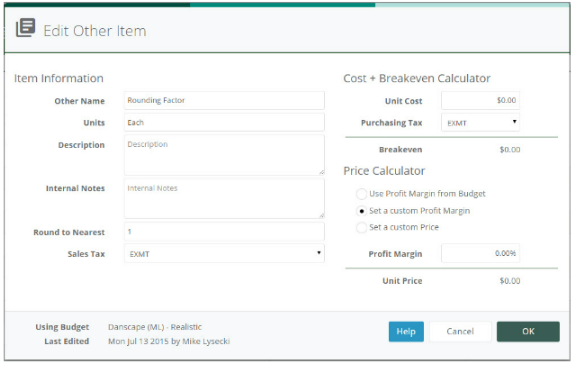
Task: Click the Cancel button
Action: [460, 331]
